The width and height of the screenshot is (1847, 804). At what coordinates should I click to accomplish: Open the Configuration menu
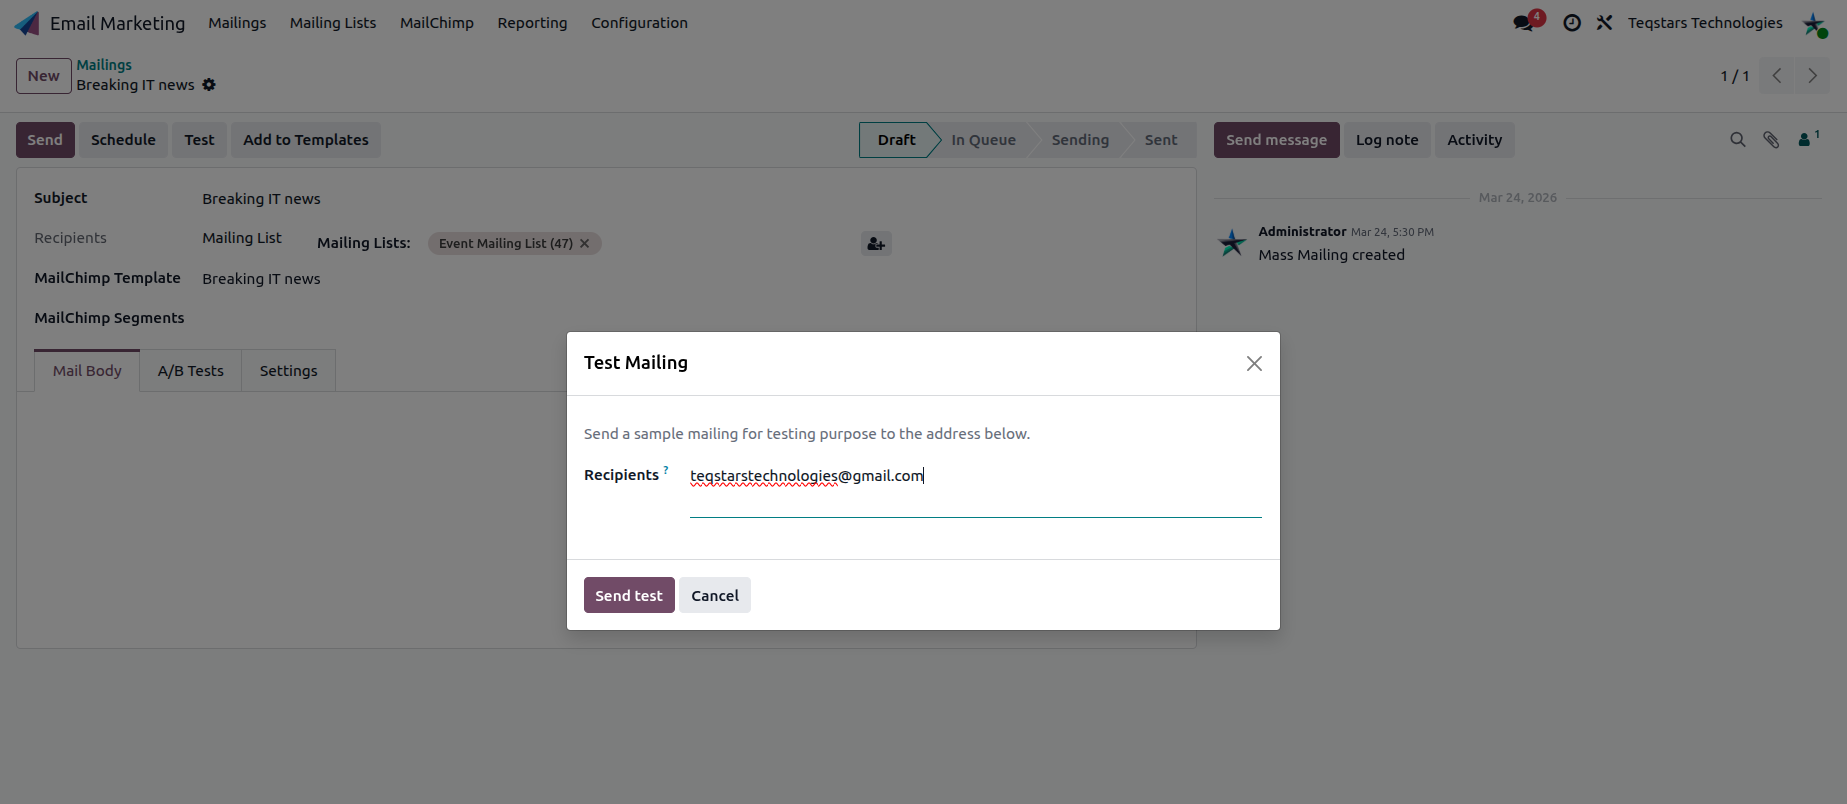[x=639, y=23]
